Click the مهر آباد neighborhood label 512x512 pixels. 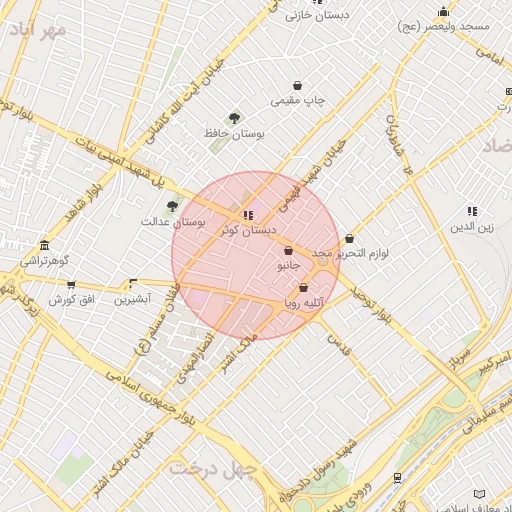coord(37,31)
